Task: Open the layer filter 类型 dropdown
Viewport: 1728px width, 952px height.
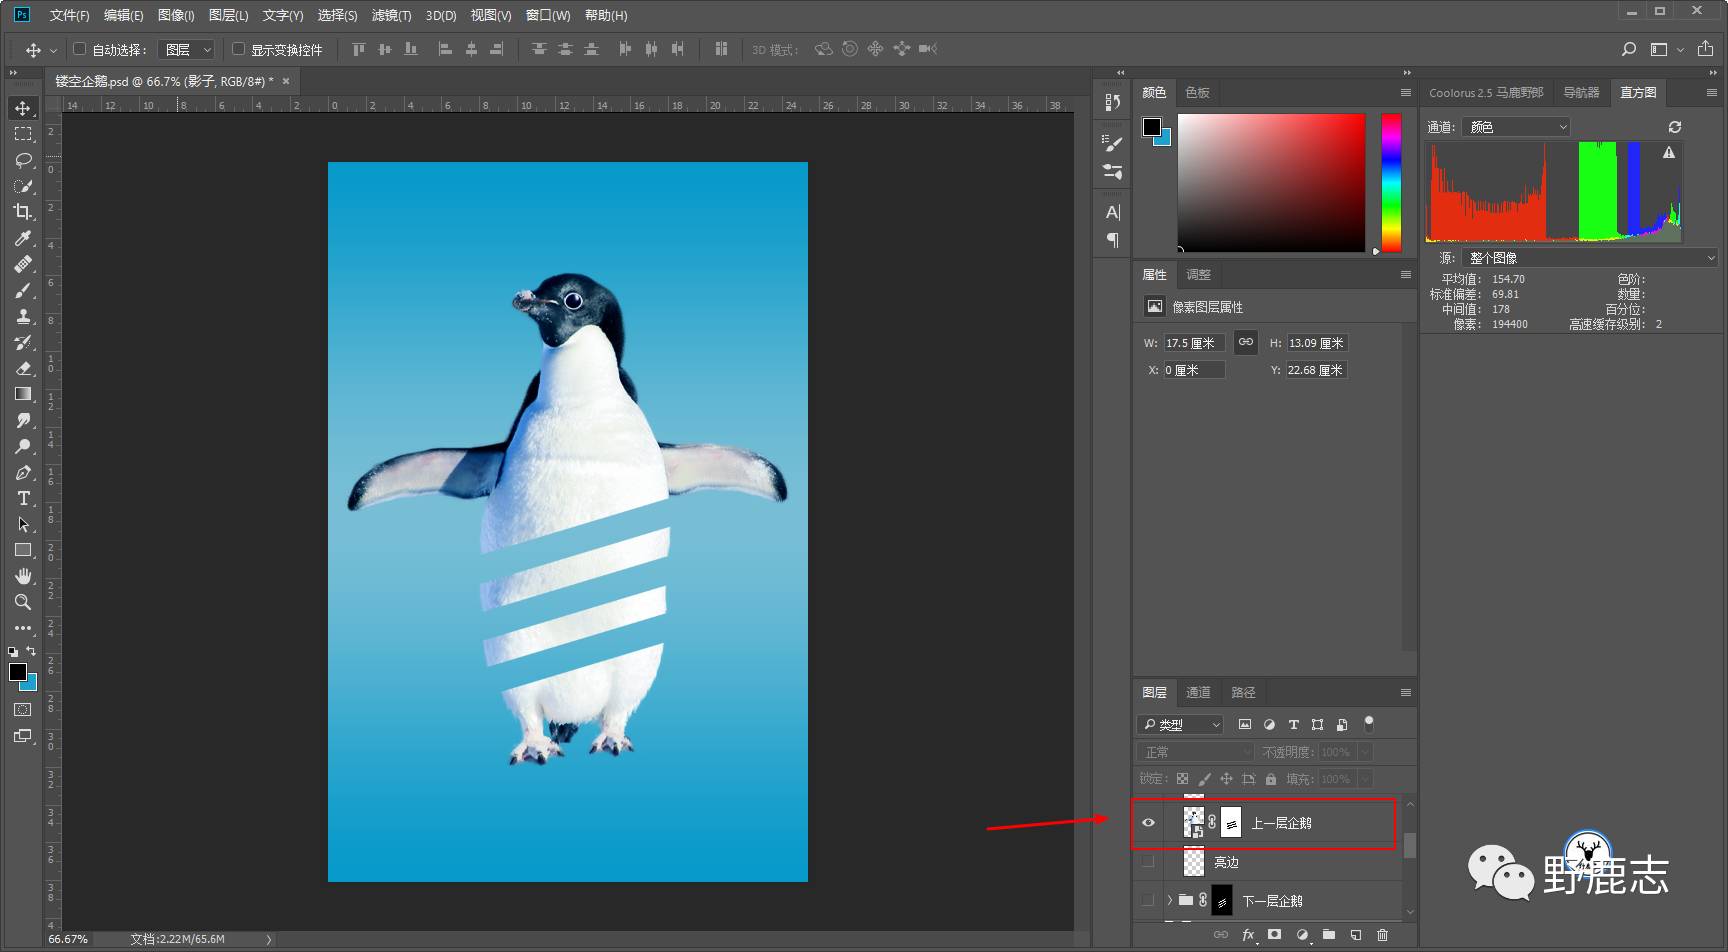Action: tap(1180, 725)
